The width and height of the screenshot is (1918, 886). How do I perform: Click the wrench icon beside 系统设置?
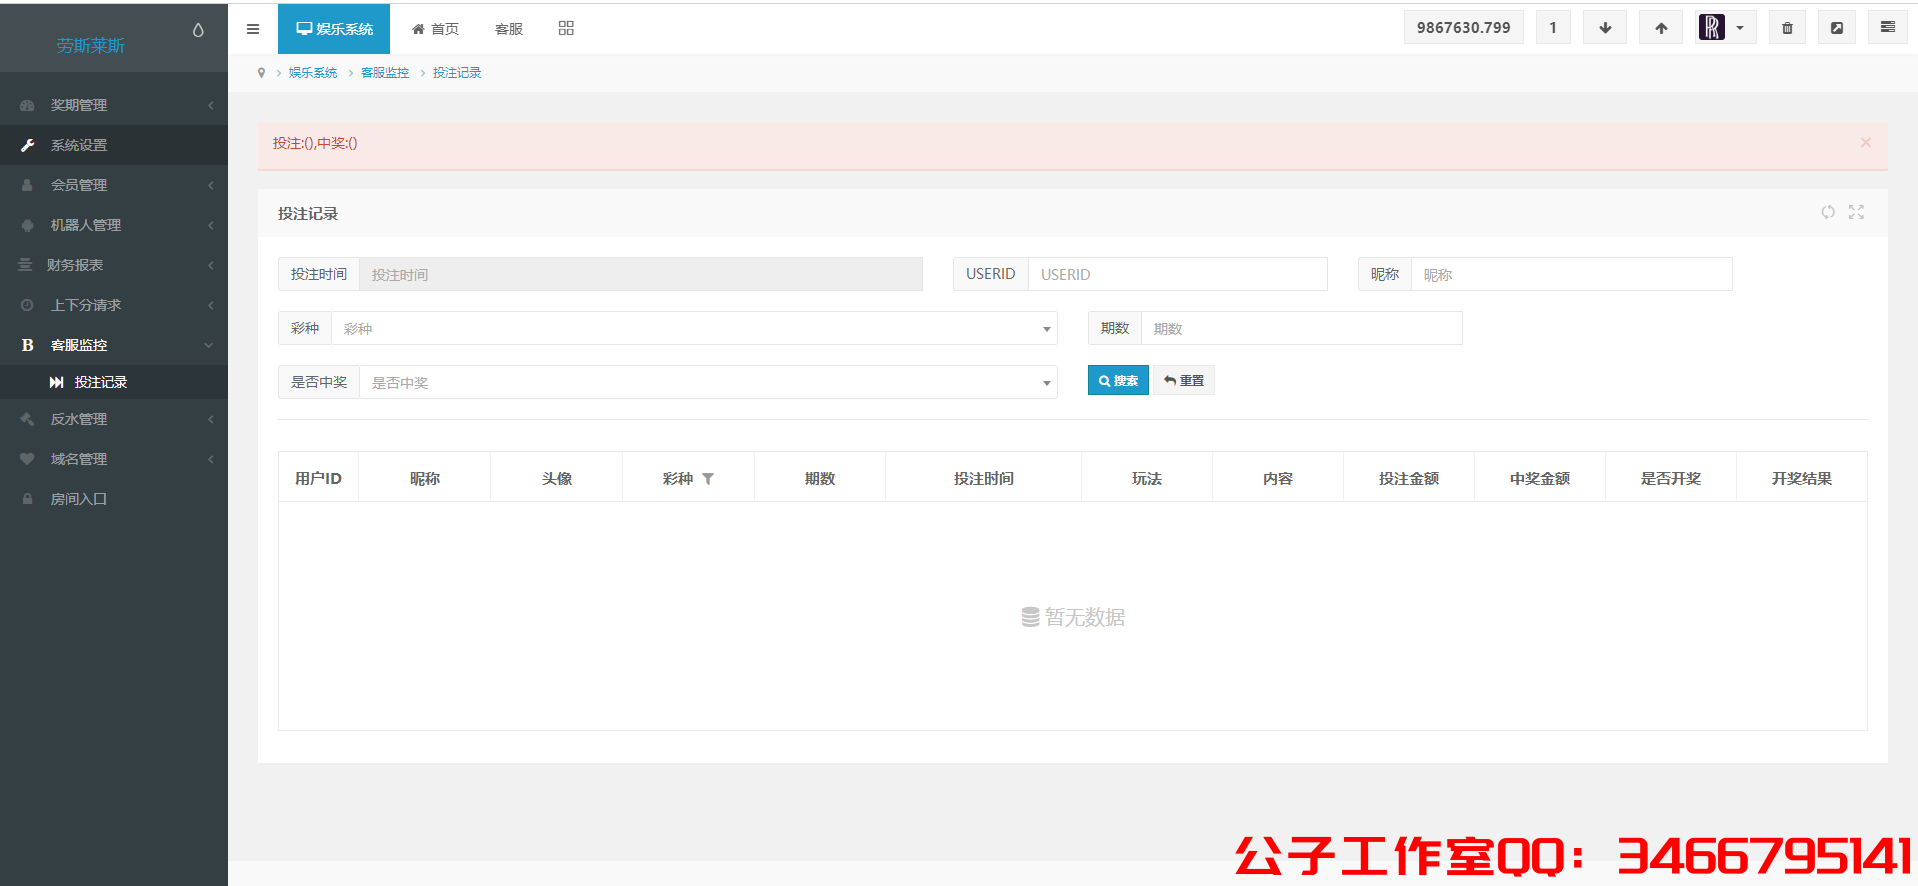tap(27, 145)
